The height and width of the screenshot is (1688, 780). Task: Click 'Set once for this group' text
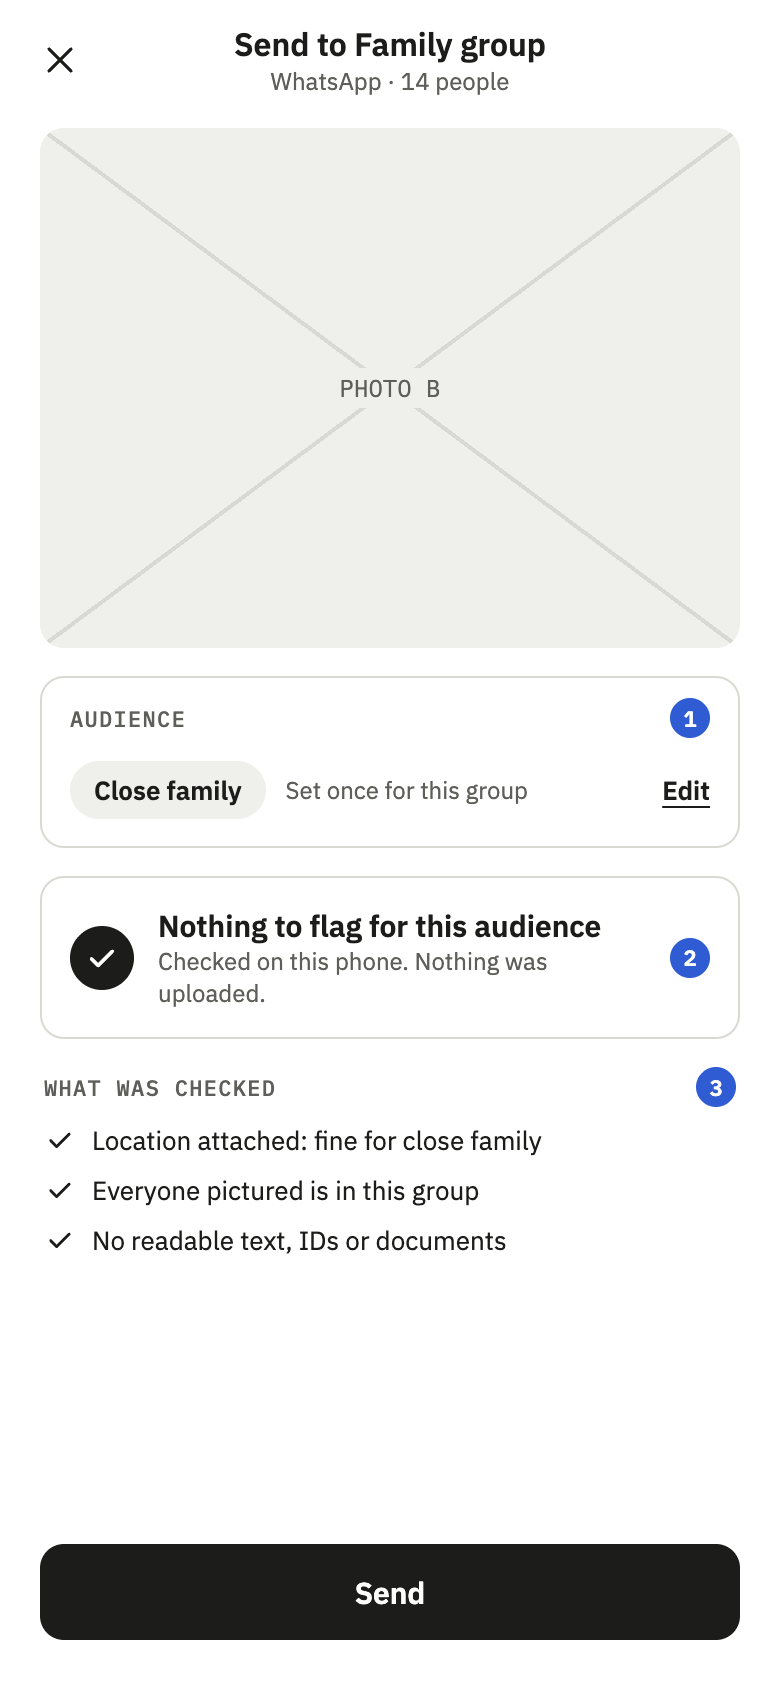[406, 791]
